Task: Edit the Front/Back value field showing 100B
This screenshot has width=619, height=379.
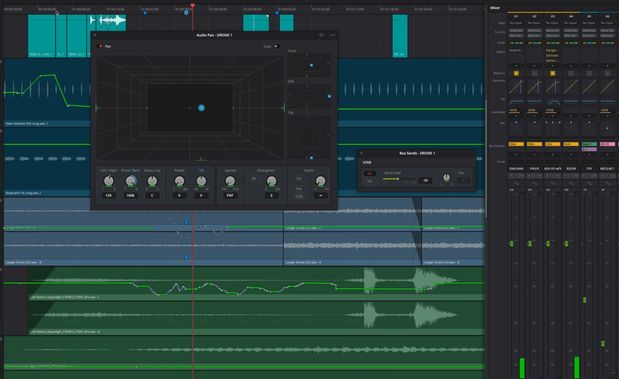Action: (131, 195)
